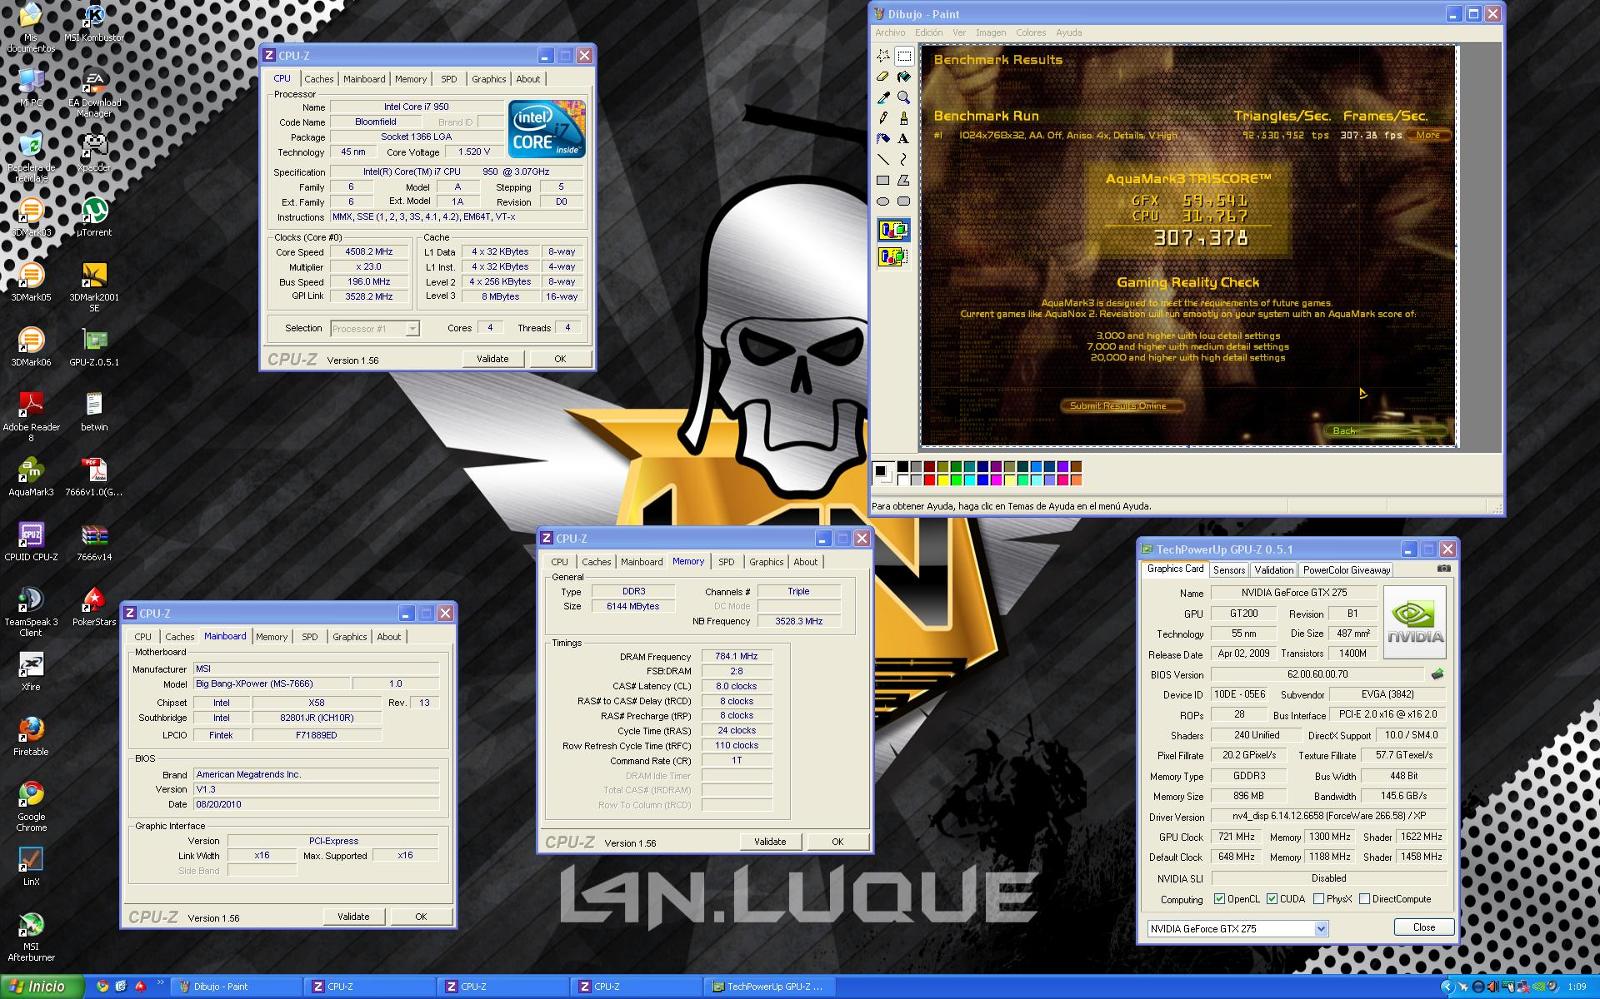Enable the PhysX checkbox in GPU-Z
Viewport: 1600px width, 999px height.
(1318, 899)
